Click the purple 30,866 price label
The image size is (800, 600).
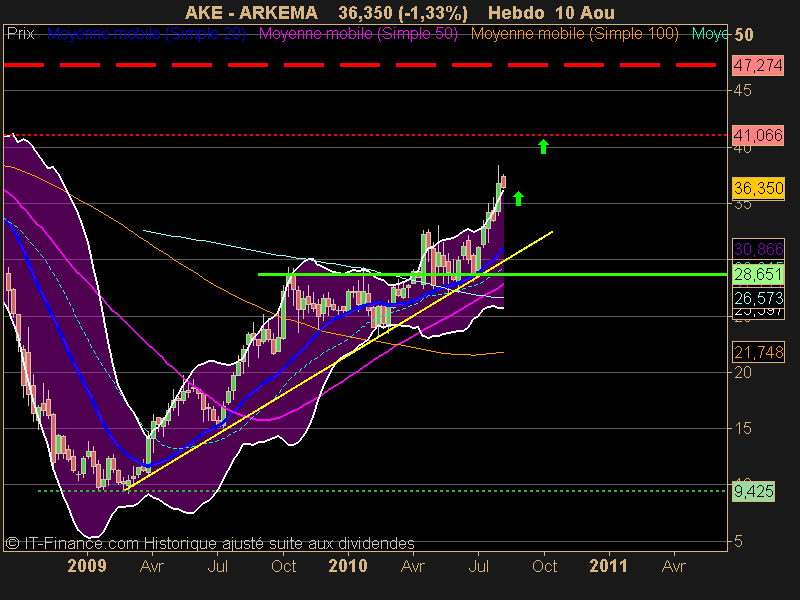tap(758, 249)
